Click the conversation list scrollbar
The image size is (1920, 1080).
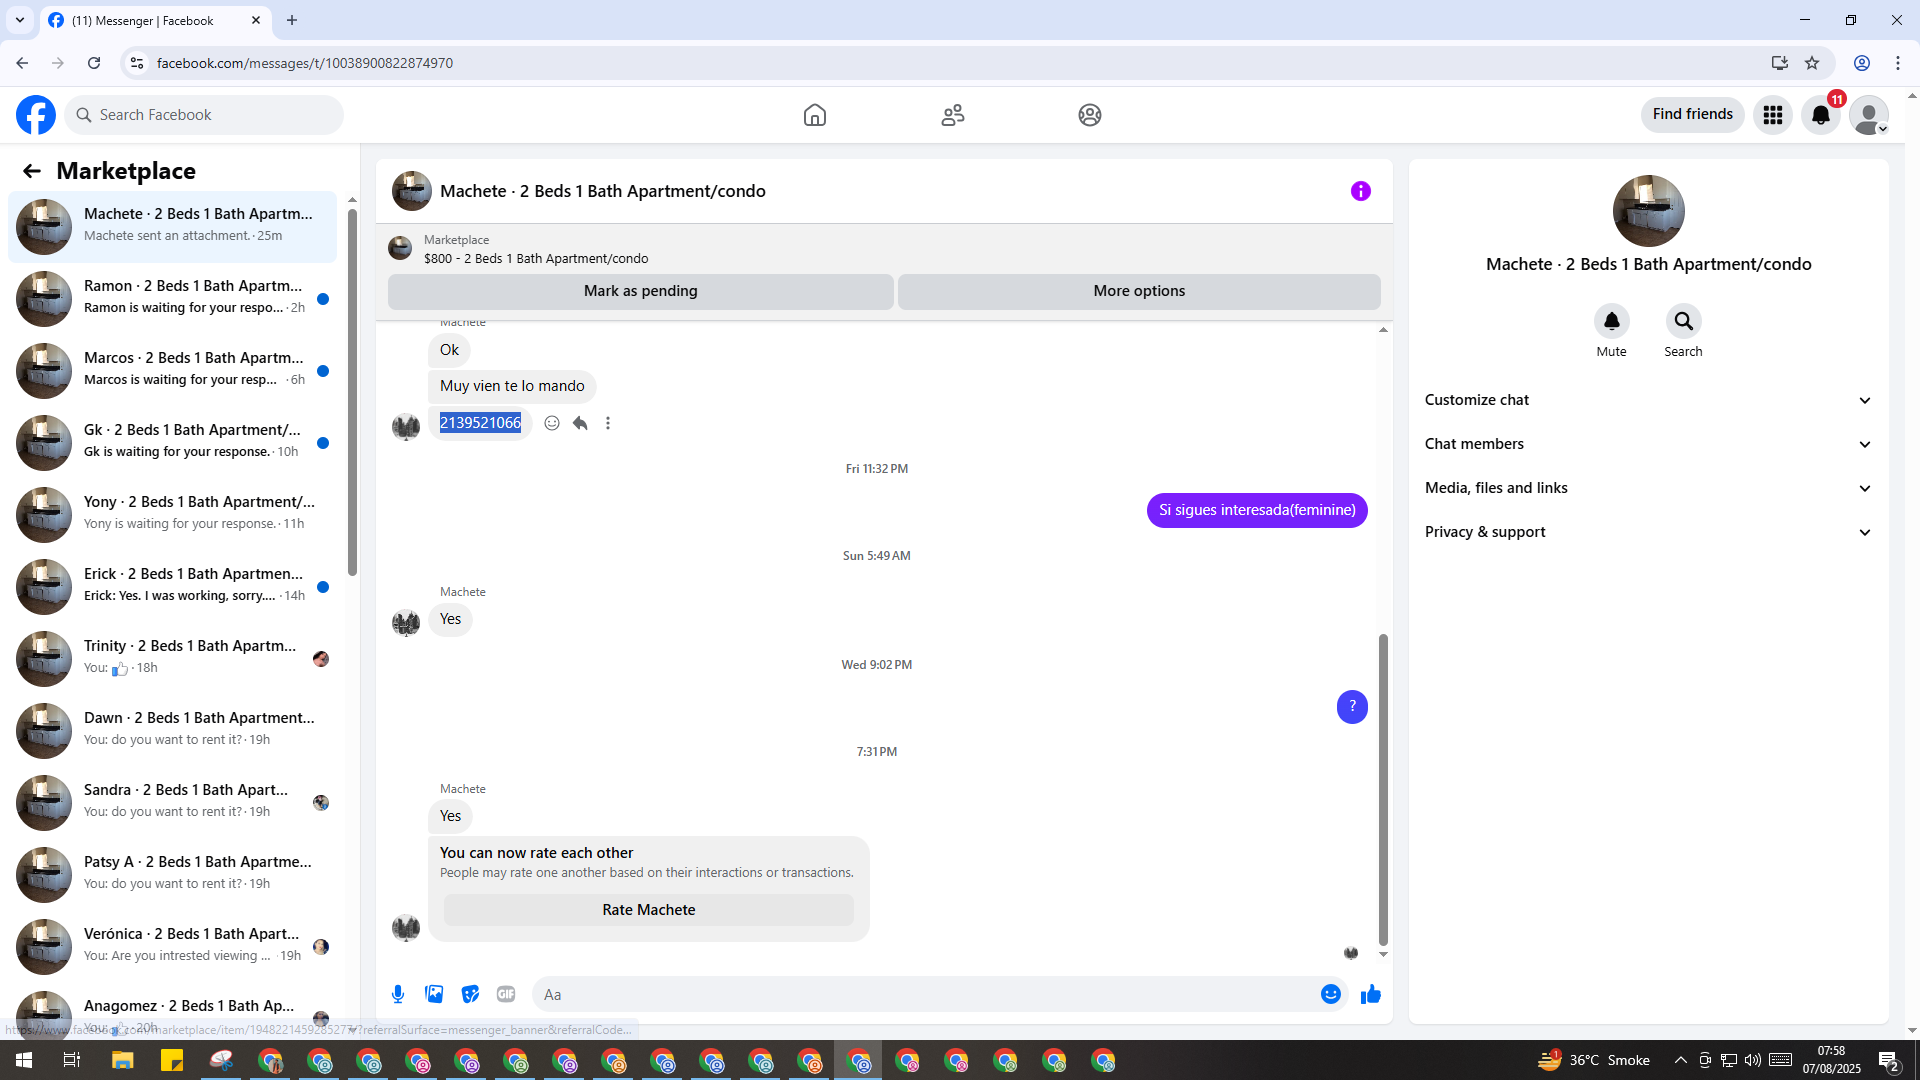point(352,390)
